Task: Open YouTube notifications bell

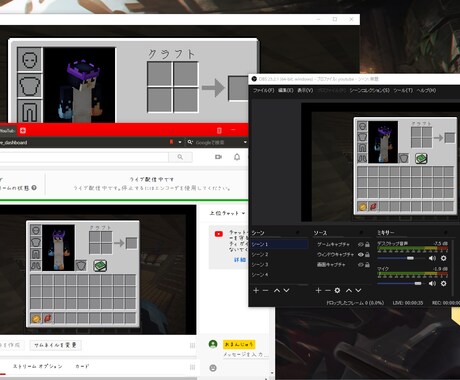Action: [x=237, y=157]
